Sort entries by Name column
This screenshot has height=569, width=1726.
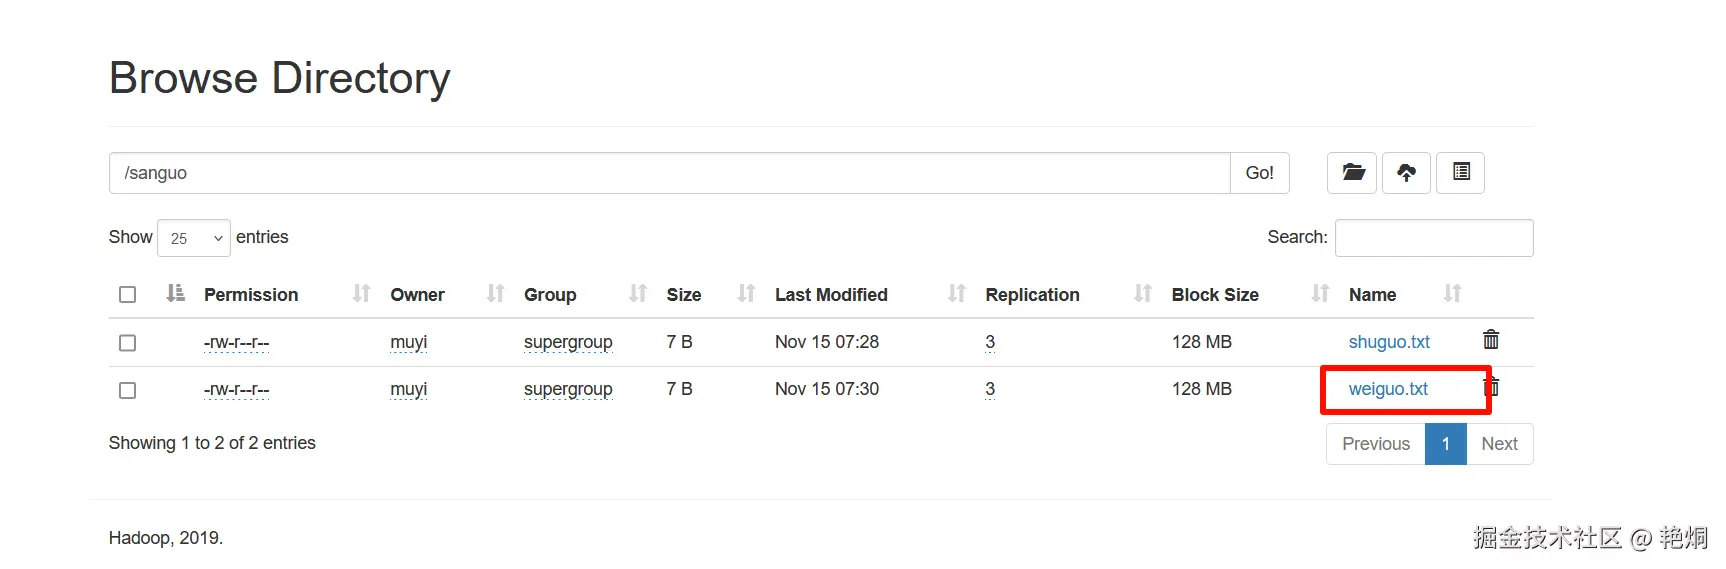coord(1372,295)
